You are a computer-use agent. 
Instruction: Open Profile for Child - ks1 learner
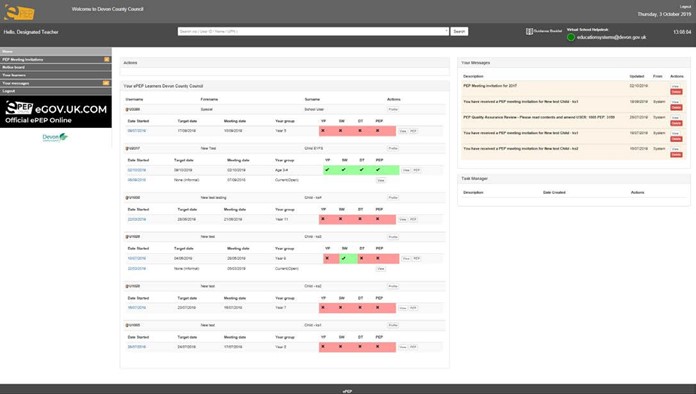tap(393, 325)
